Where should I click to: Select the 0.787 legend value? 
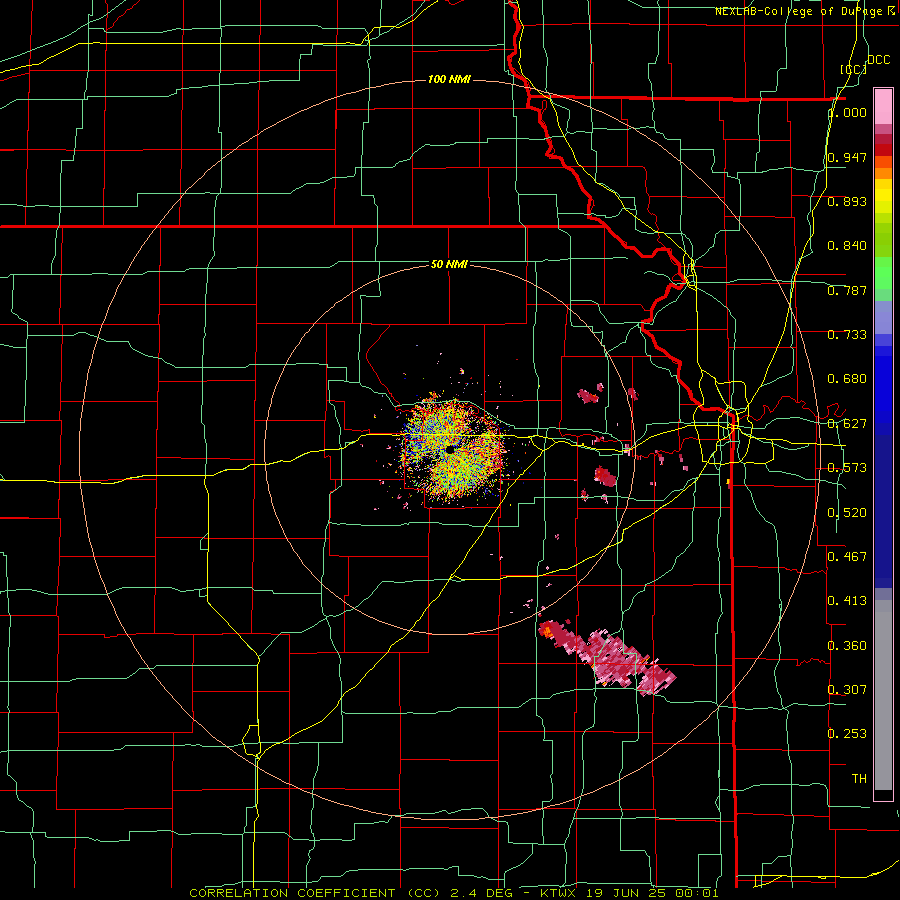847,290
